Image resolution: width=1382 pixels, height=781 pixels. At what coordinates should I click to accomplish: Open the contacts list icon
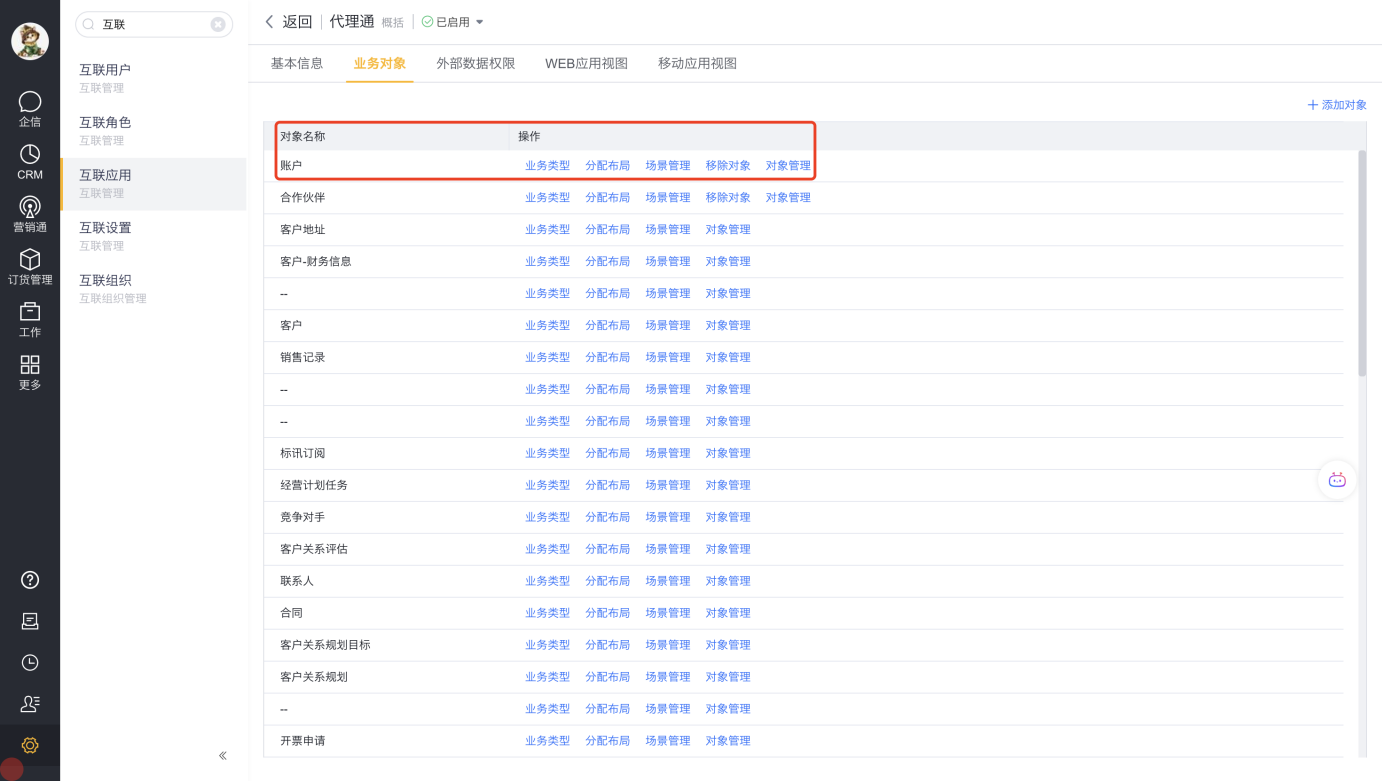pyautogui.click(x=30, y=704)
